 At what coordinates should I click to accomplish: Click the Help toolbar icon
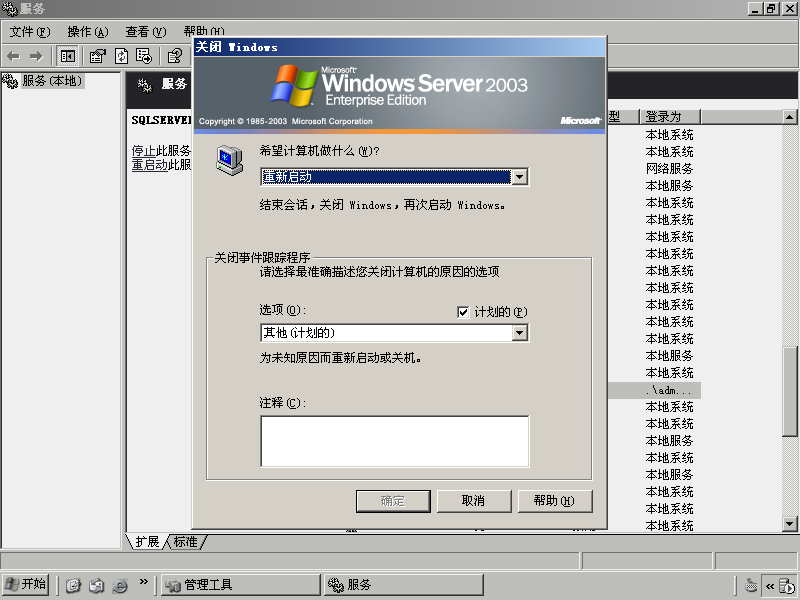[x=175, y=56]
